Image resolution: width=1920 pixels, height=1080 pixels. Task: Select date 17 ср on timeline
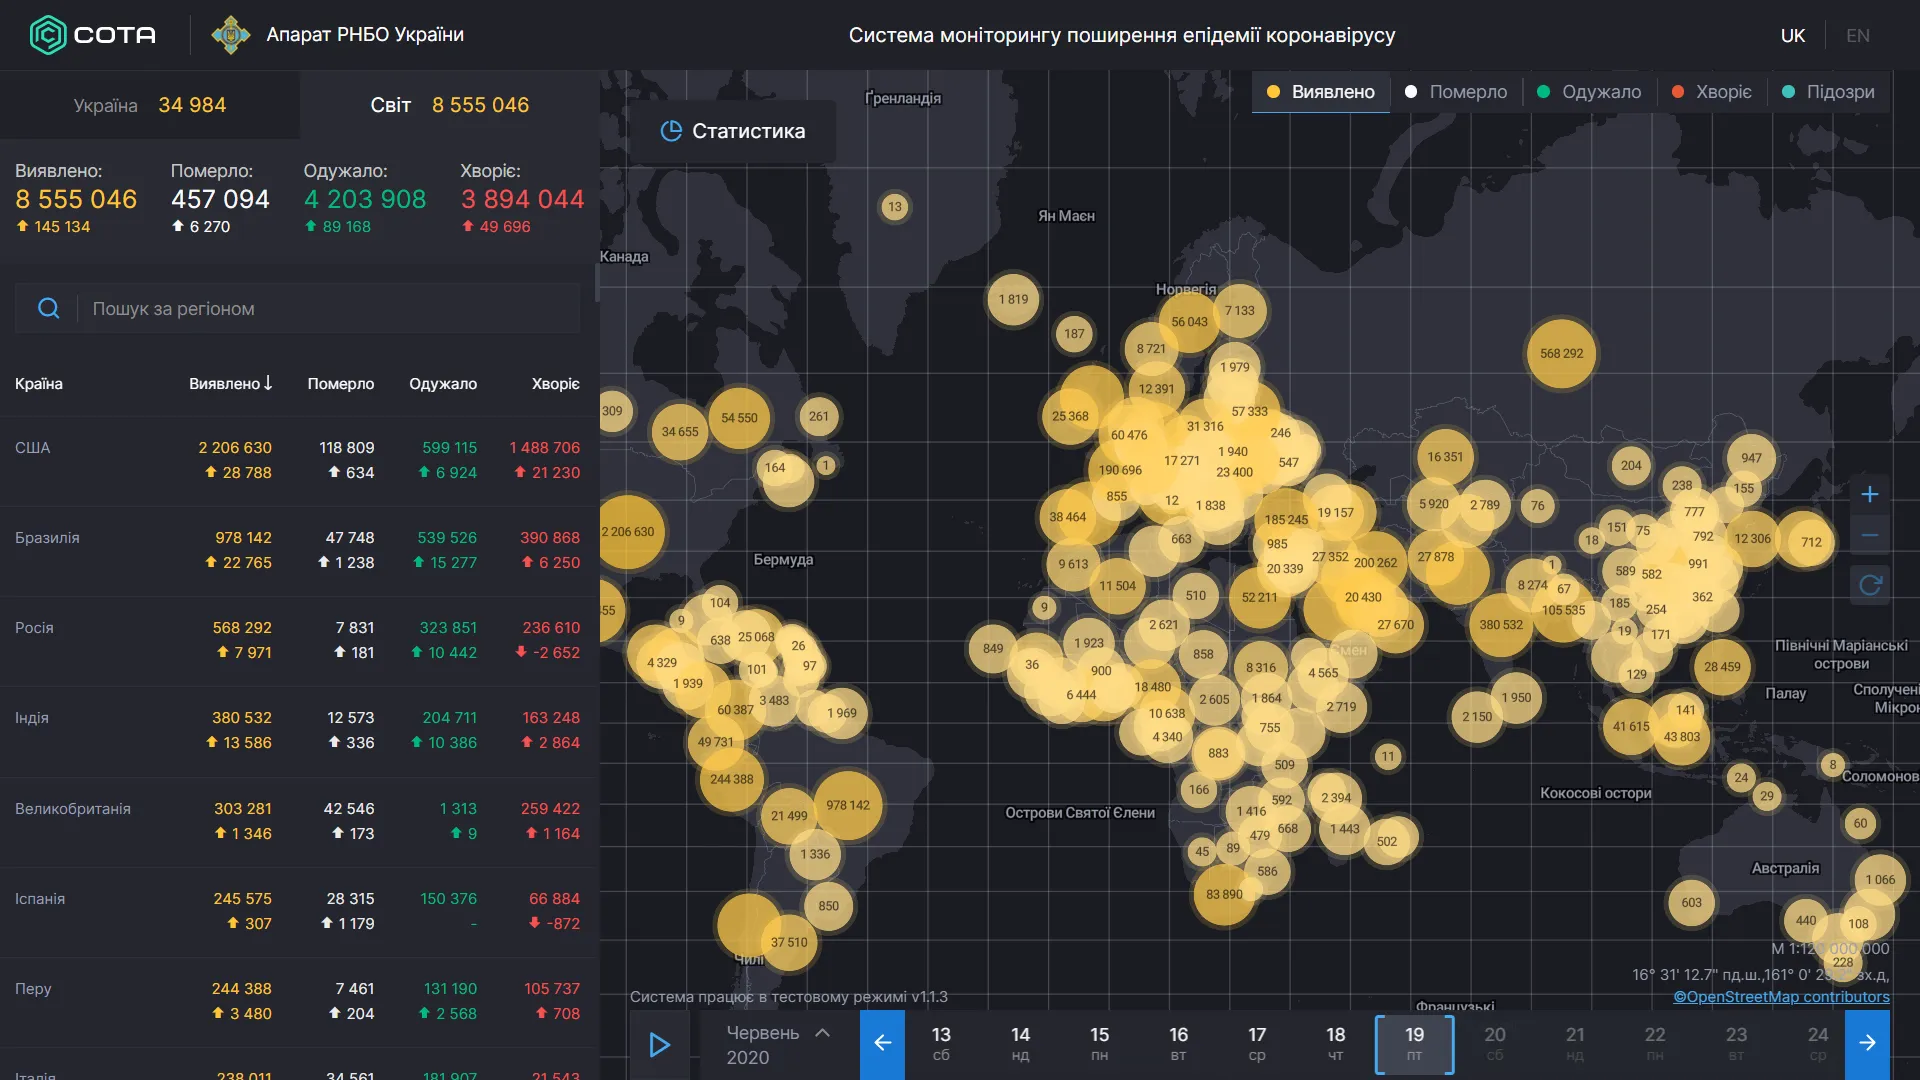(1257, 1043)
